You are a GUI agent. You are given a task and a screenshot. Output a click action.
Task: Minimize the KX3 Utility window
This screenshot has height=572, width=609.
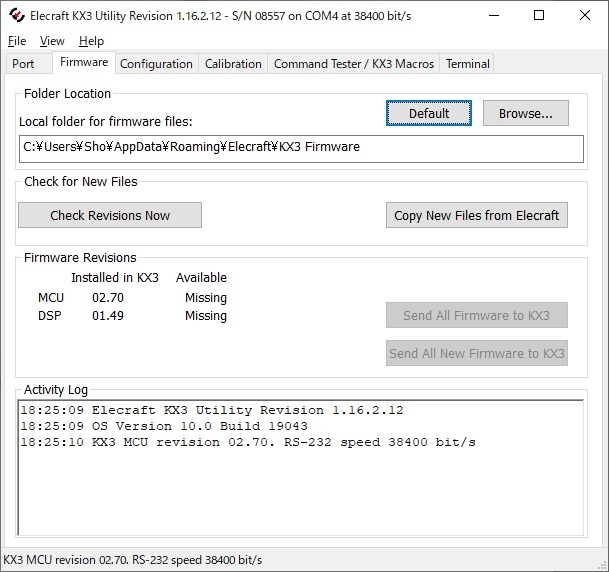pyautogui.click(x=493, y=16)
